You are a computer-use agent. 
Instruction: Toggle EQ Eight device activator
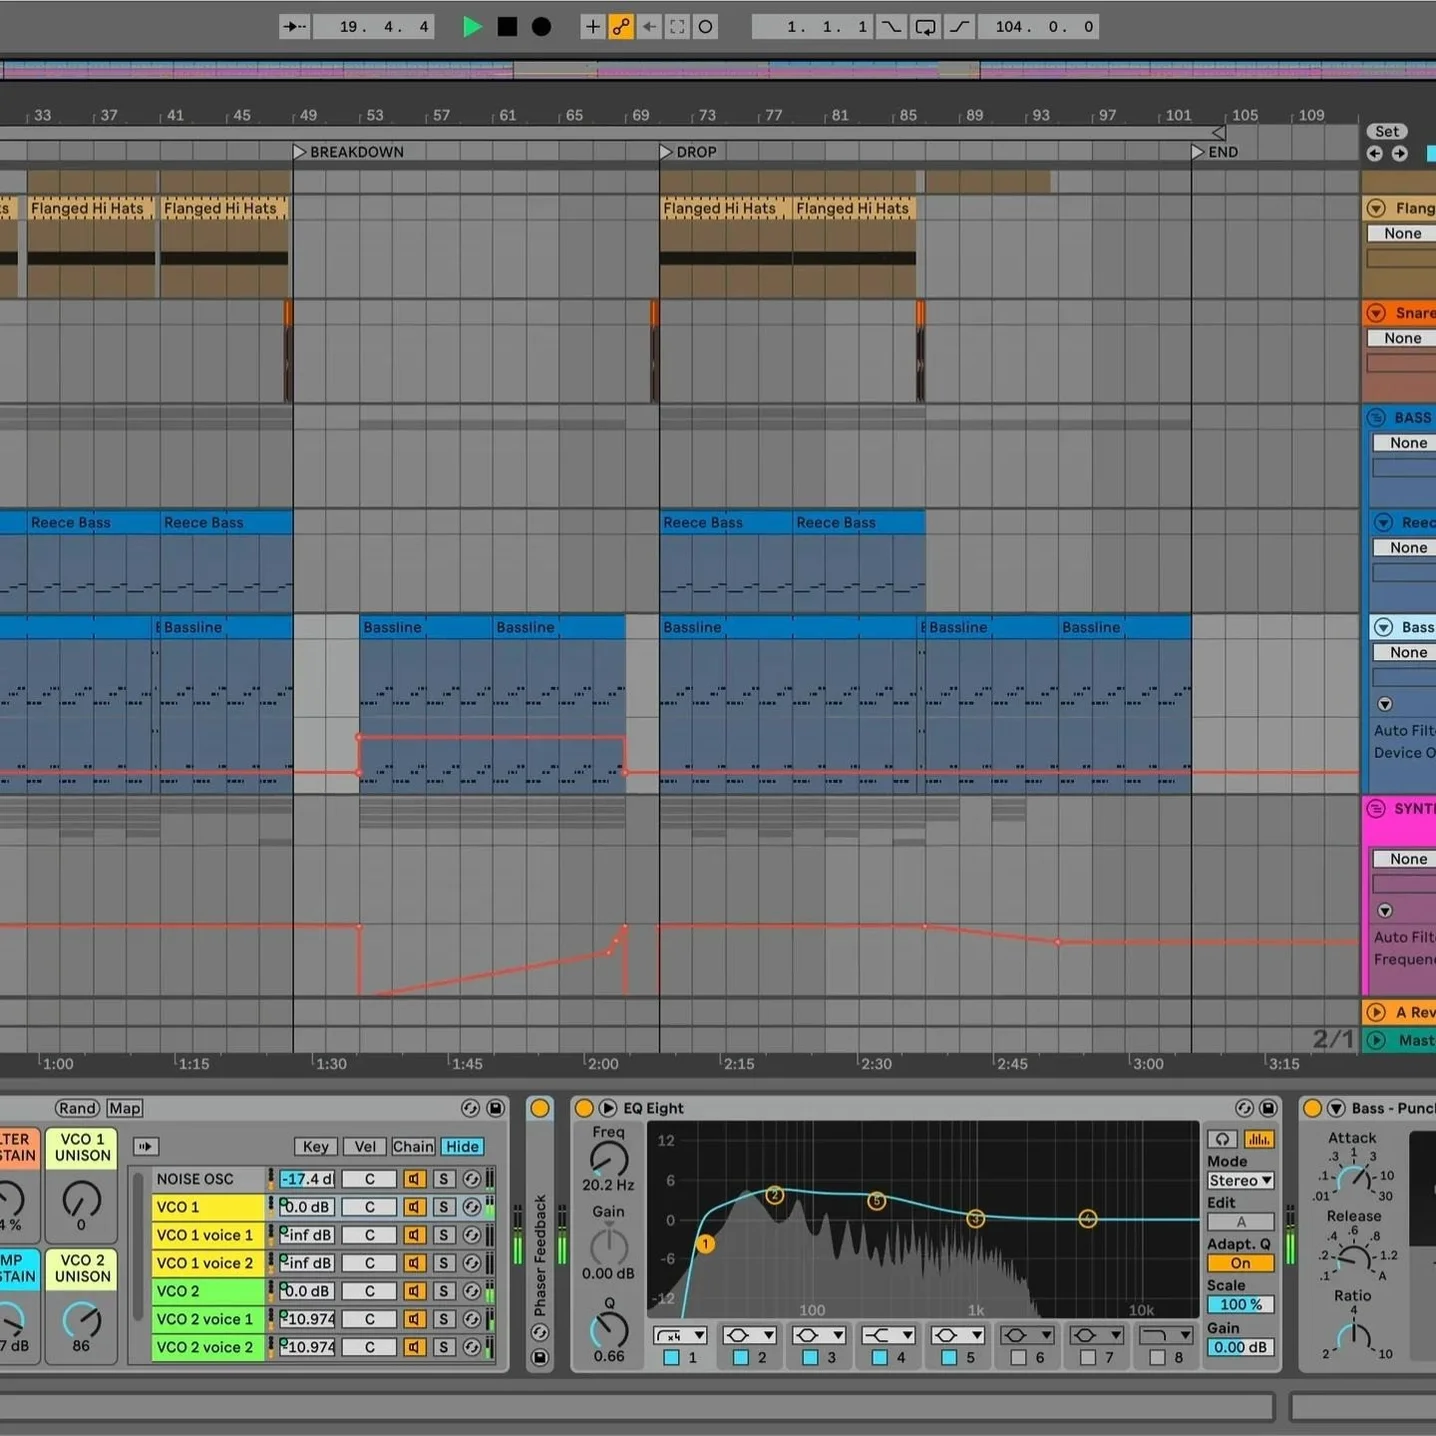[584, 1108]
